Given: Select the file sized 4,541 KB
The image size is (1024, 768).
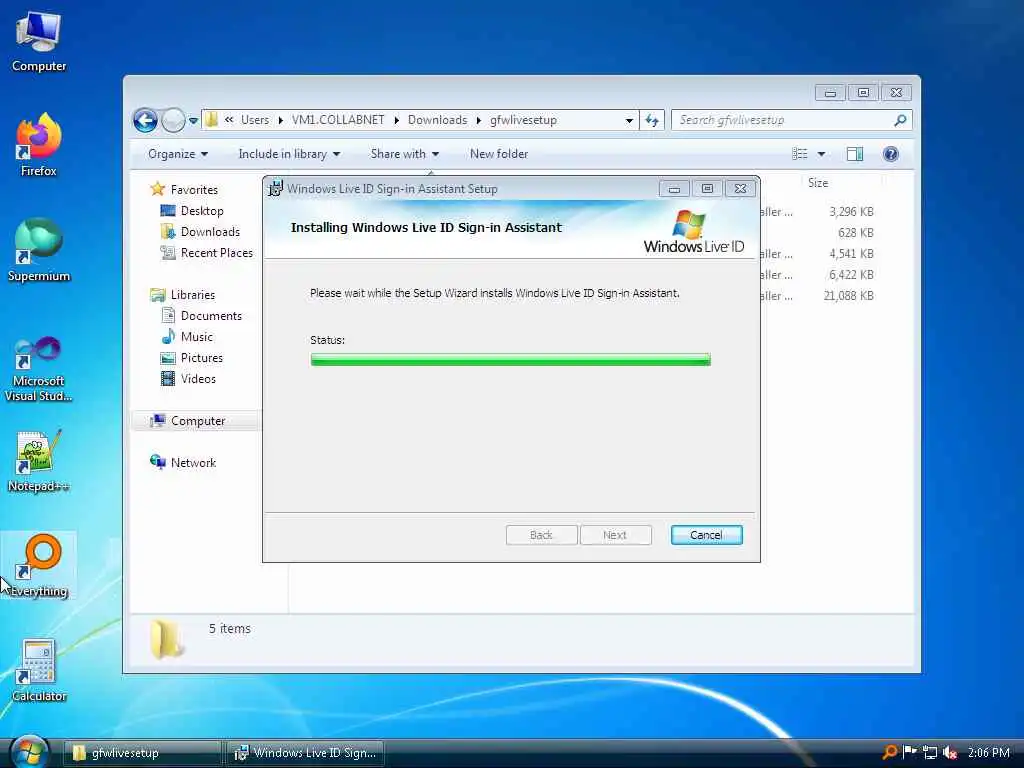Looking at the screenshot, I should (x=851, y=254).
